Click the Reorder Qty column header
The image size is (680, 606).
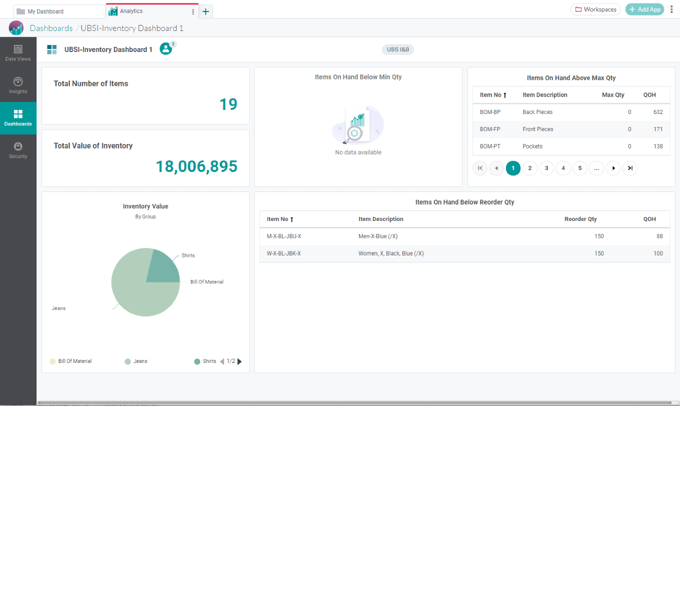coord(580,219)
